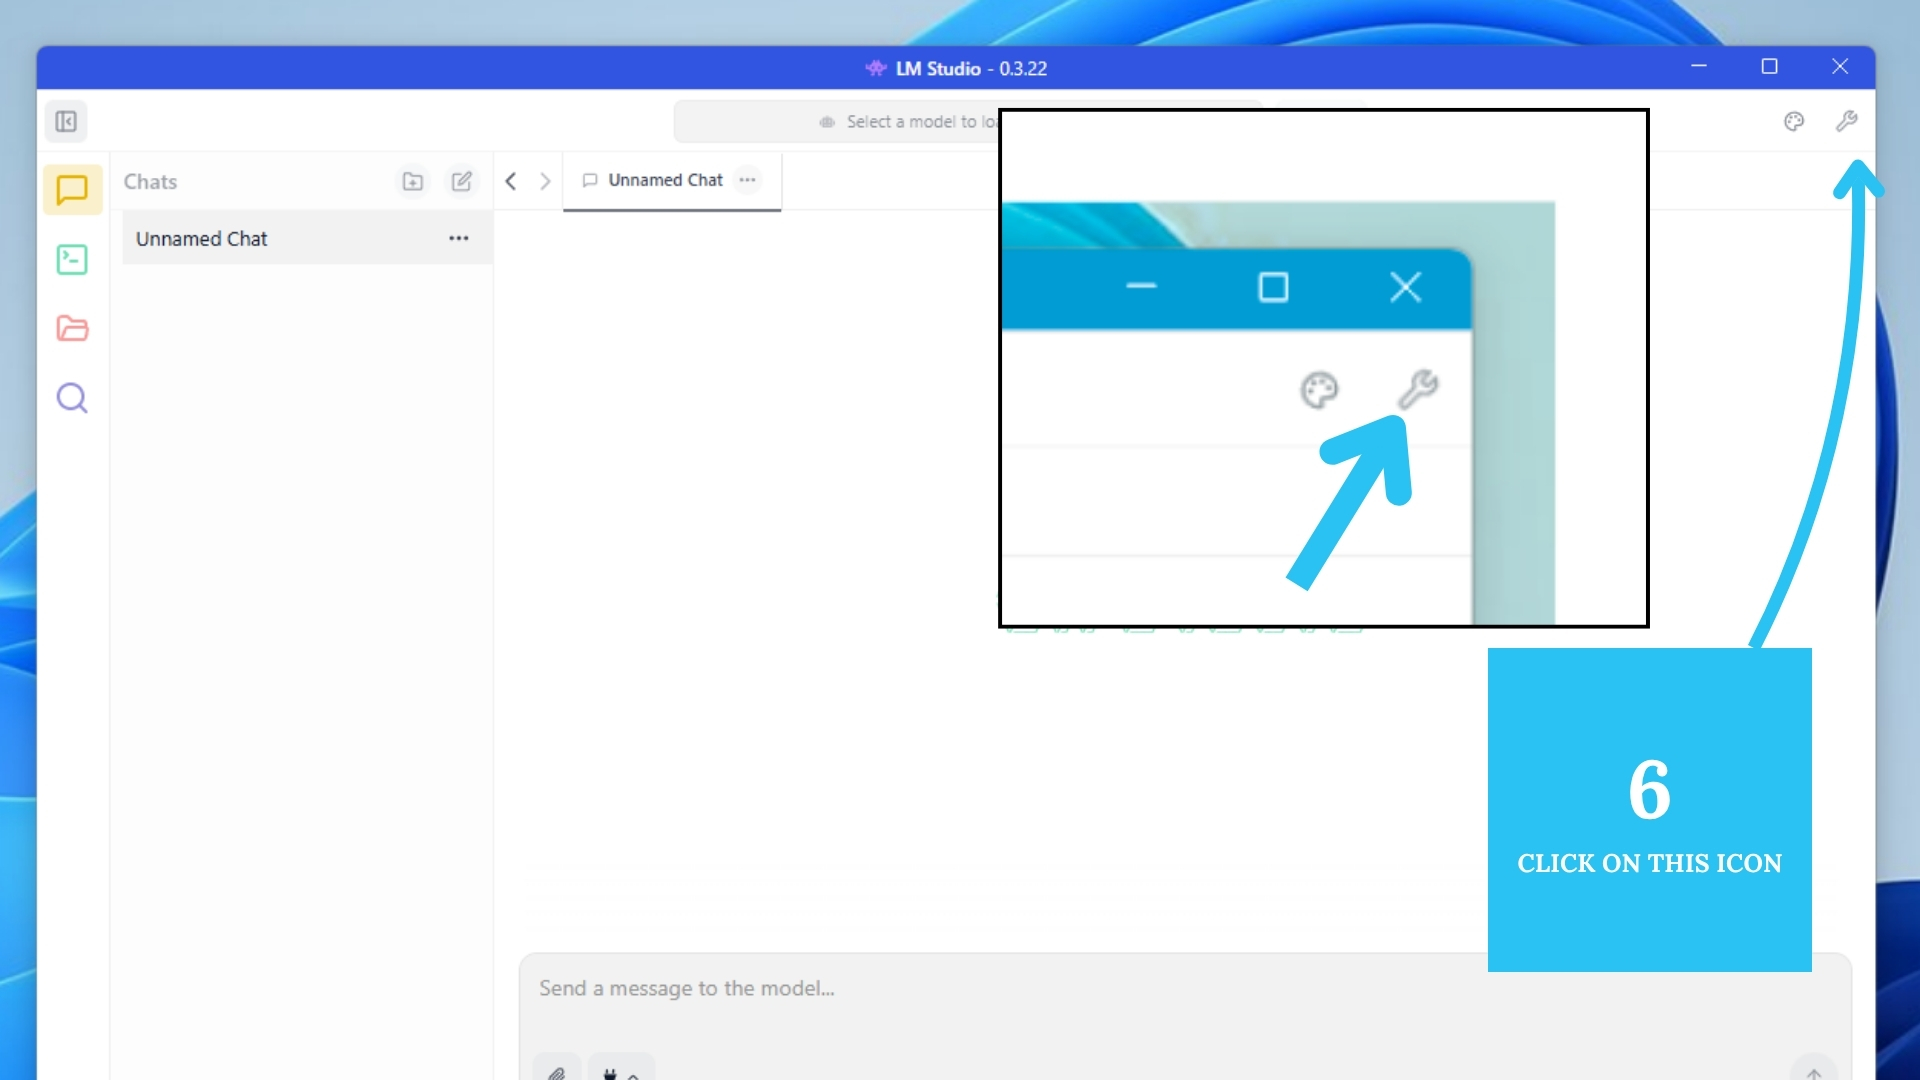Image resolution: width=1920 pixels, height=1080 pixels.
Task: Close the LM Studio window
Action: pyautogui.click(x=1840, y=67)
